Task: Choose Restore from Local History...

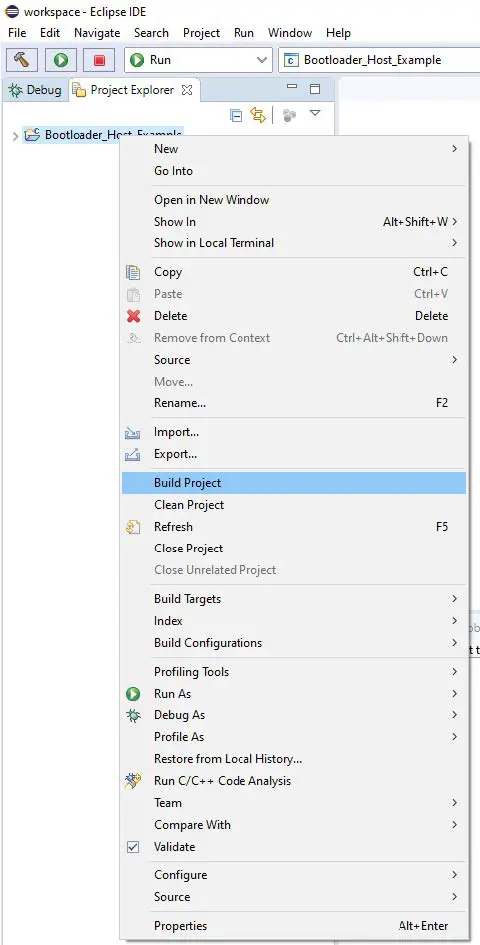Action: (294, 759)
